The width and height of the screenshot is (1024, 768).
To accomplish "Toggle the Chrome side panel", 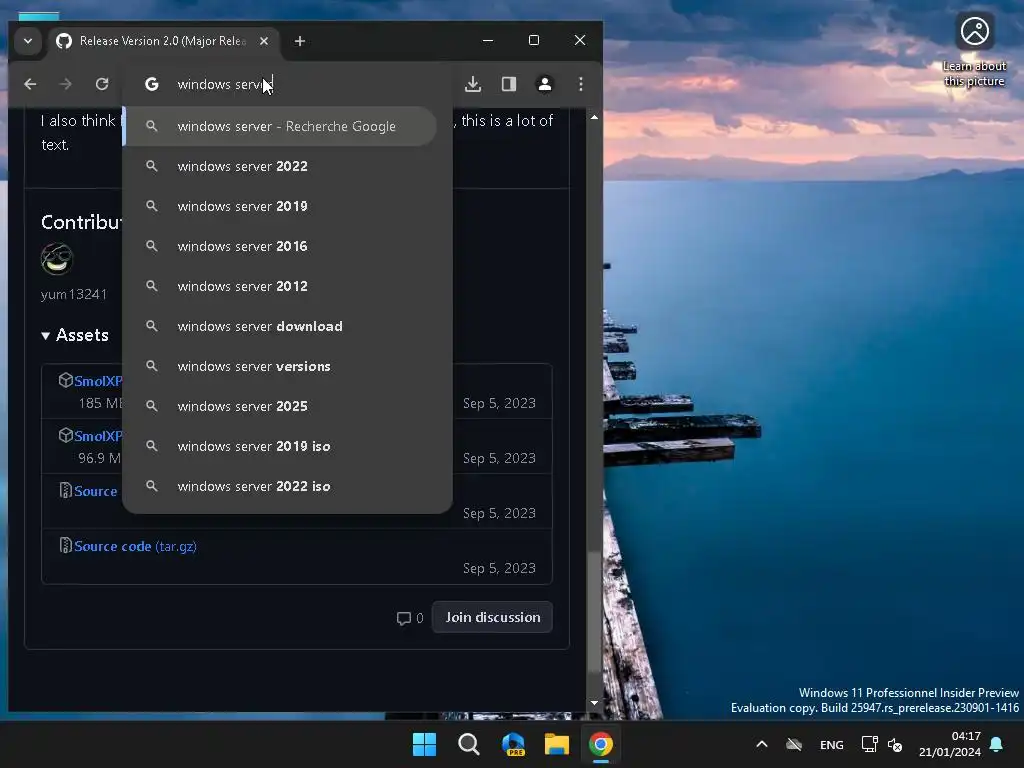I will tap(509, 84).
